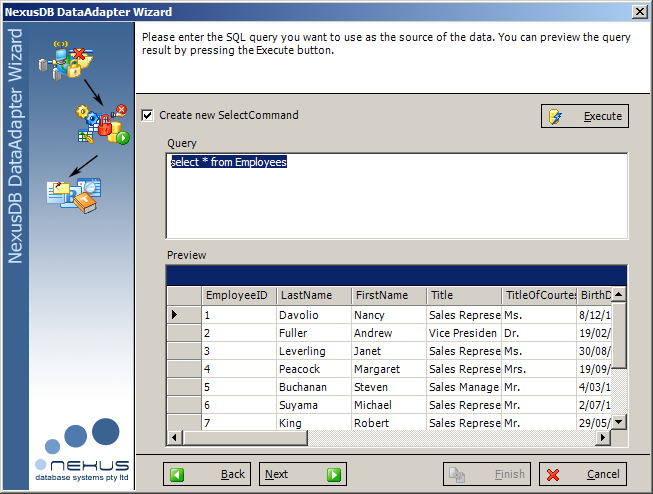Click the Michael first name cell
Screen dimensions: 653x494
point(389,405)
